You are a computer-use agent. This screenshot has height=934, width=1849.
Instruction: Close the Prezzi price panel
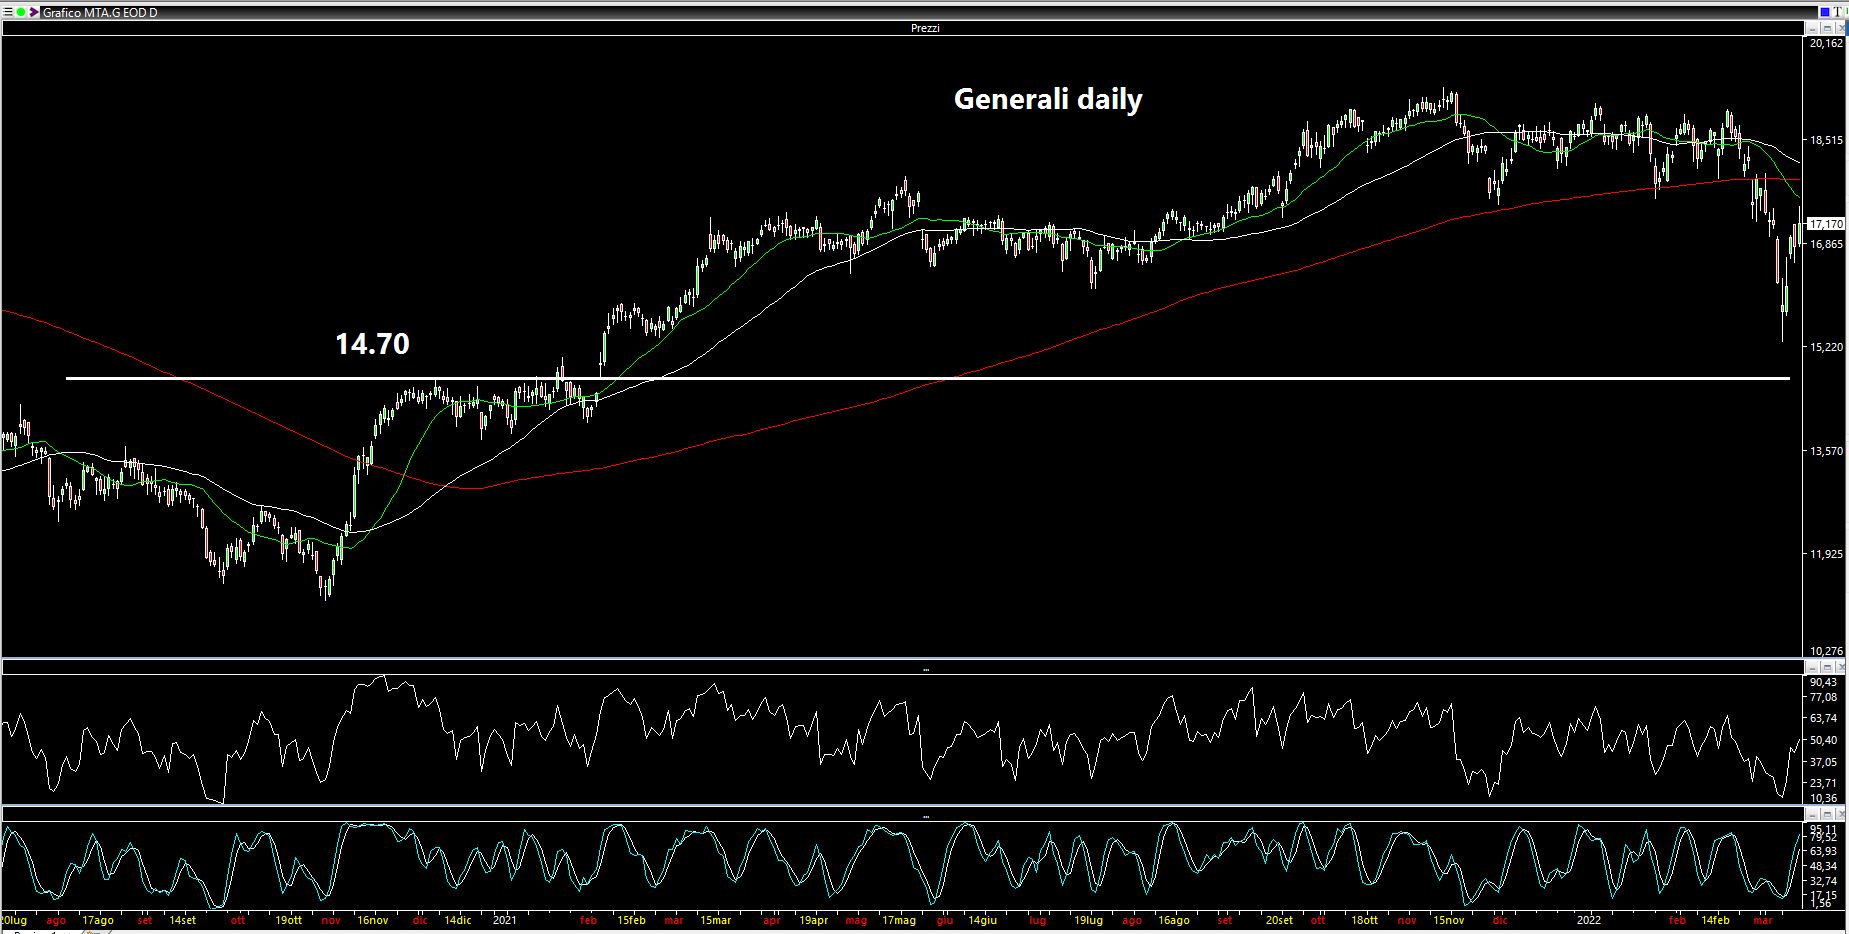(x=1841, y=28)
